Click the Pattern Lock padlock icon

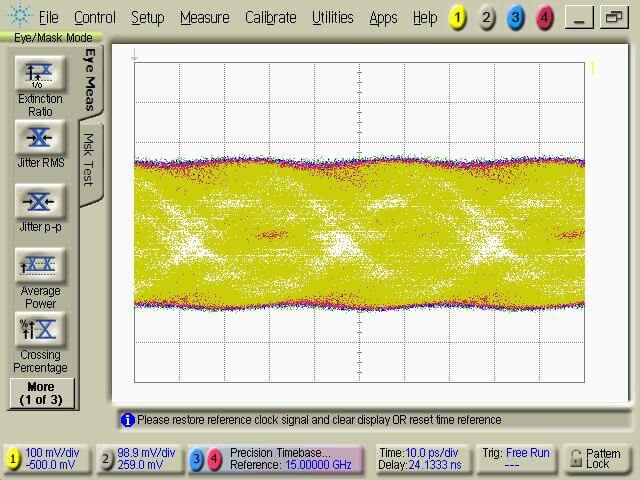tap(575, 458)
